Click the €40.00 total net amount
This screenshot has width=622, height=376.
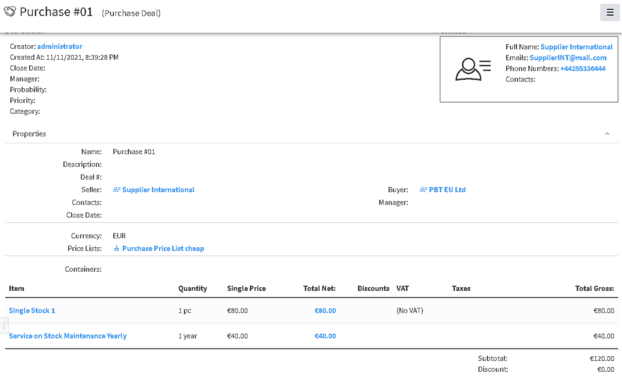click(x=325, y=336)
